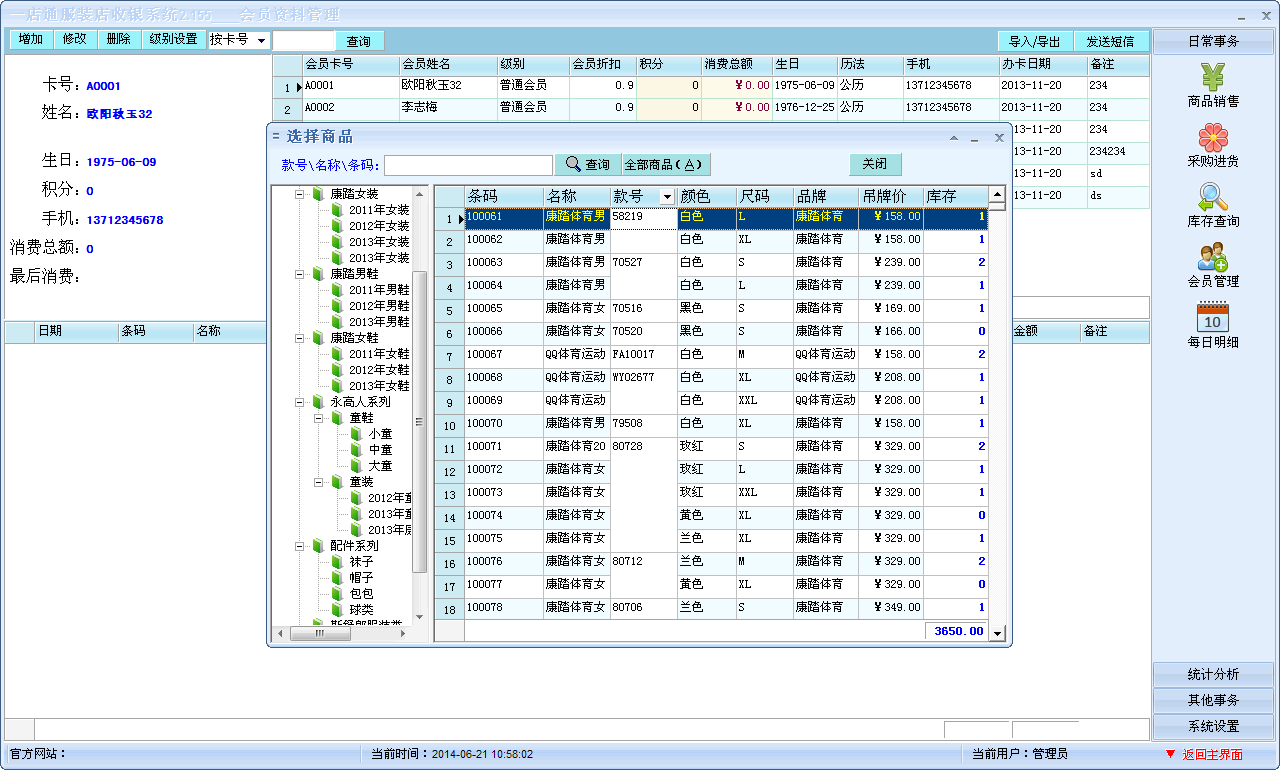Open the 款号 column filter dropdown

(668, 197)
